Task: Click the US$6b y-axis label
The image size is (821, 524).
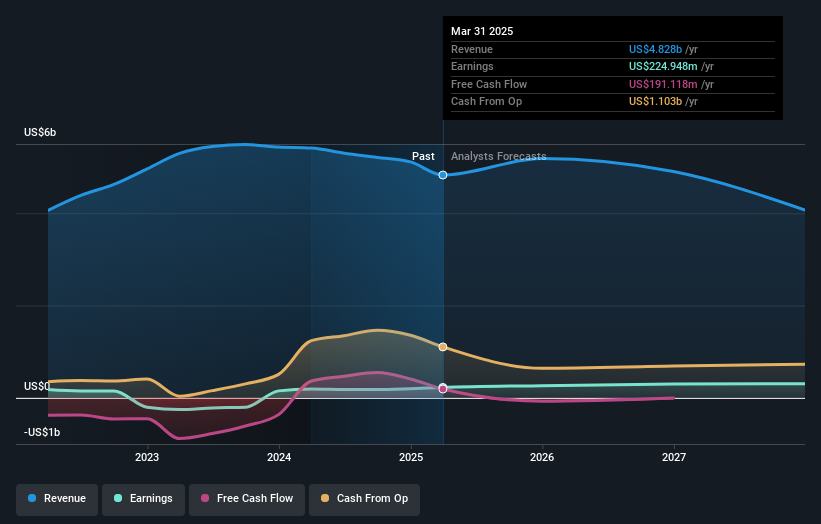Action: (x=40, y=132)
